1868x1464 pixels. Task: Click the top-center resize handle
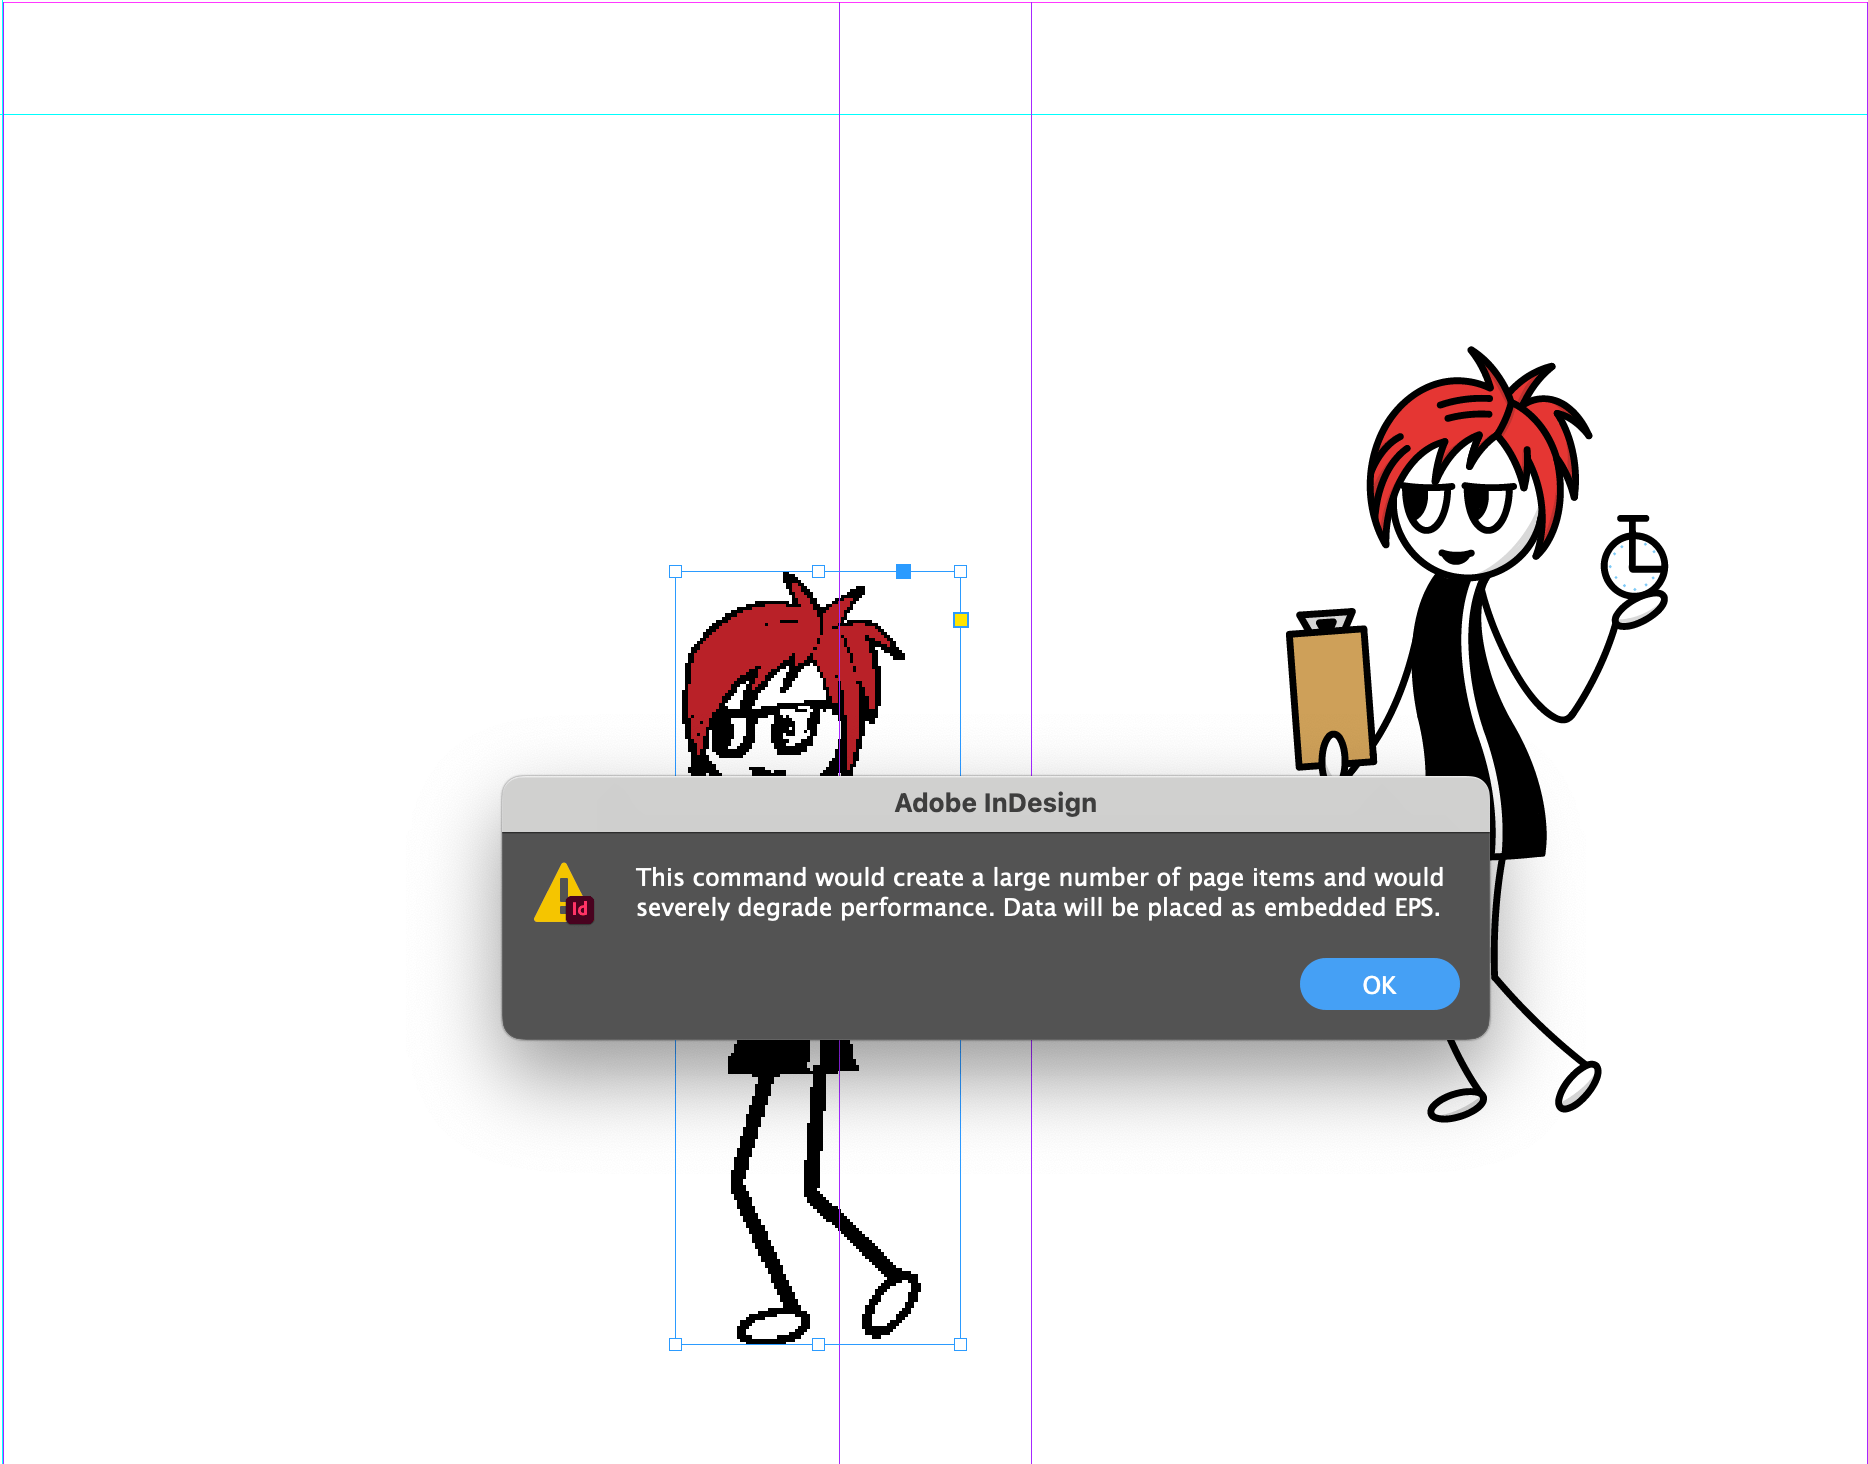pos(818,572)
